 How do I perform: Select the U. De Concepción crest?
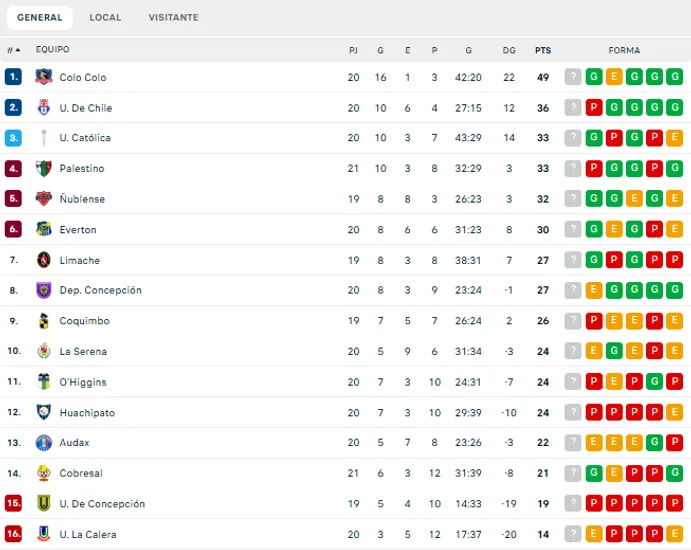click(x=44, y=503)
